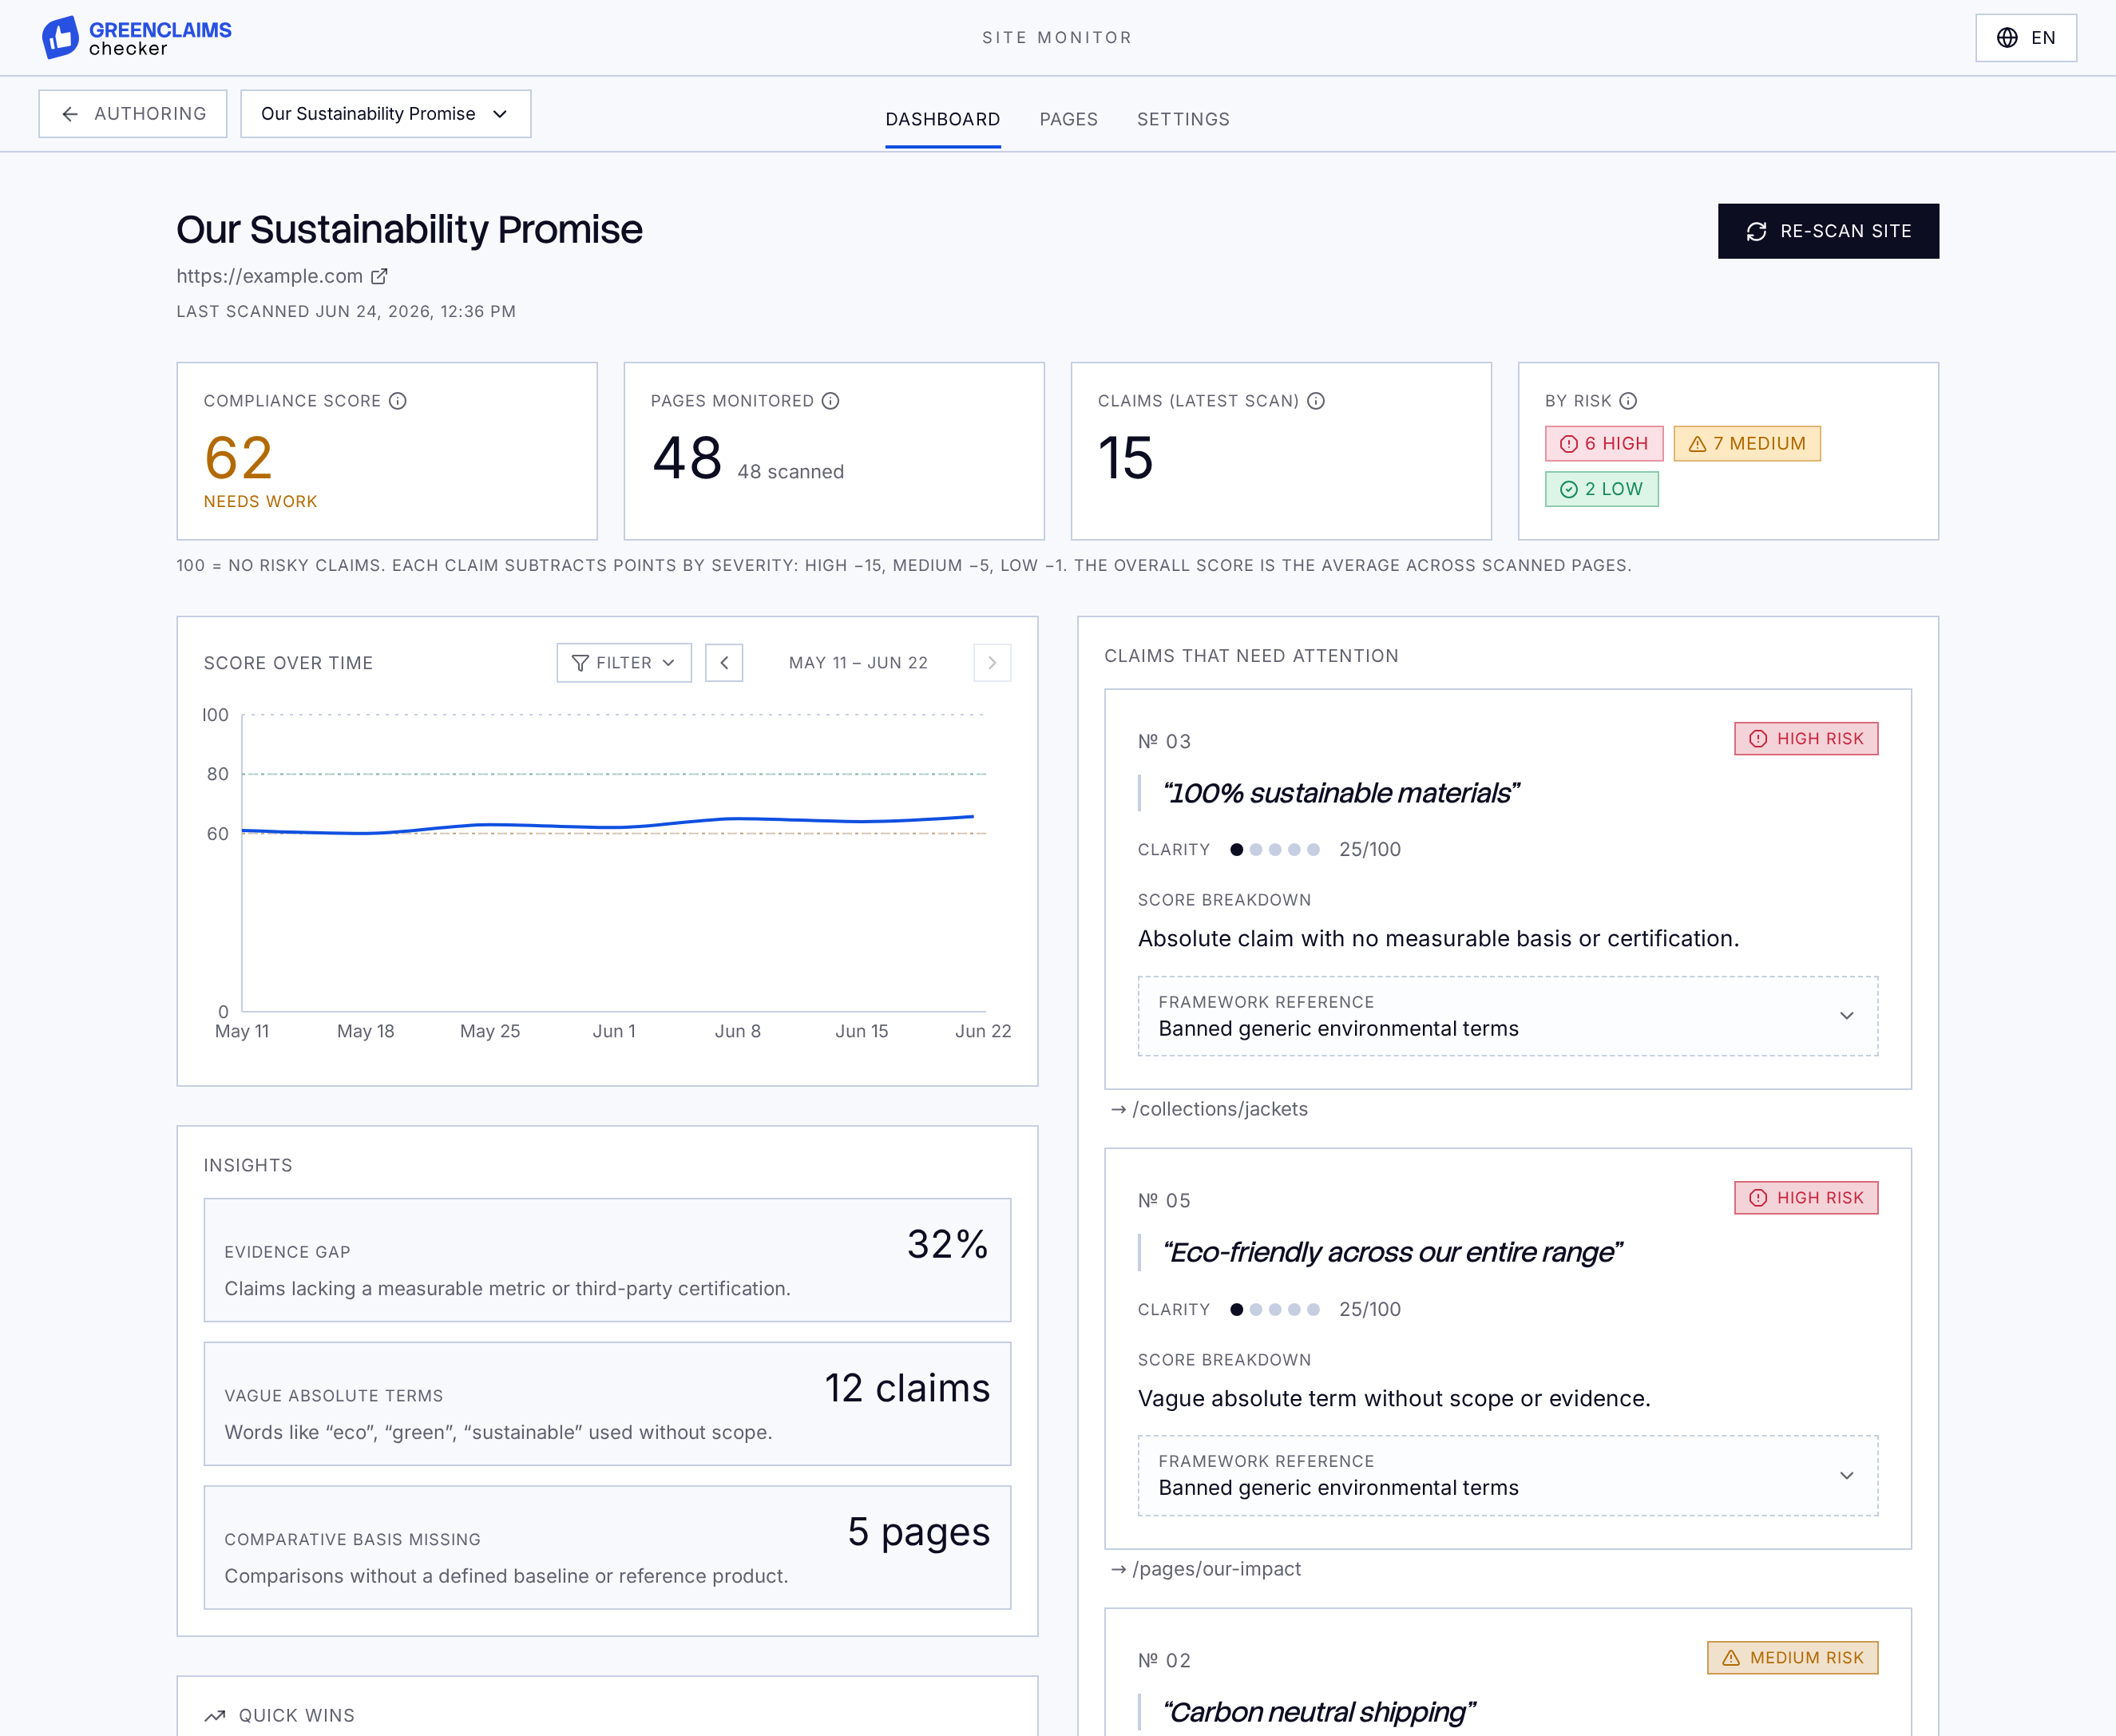Click the Quick Wins trend icon
Screen dimensions: 2116x1736
tap(215, 1716)
